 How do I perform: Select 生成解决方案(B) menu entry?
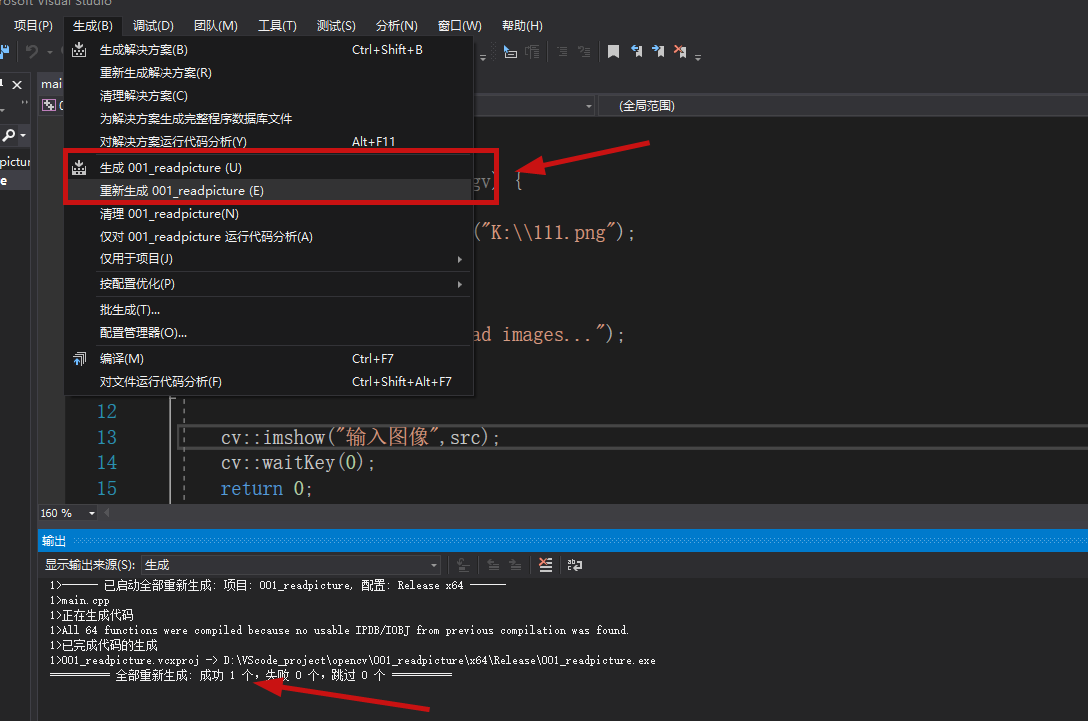click(269, 50)
